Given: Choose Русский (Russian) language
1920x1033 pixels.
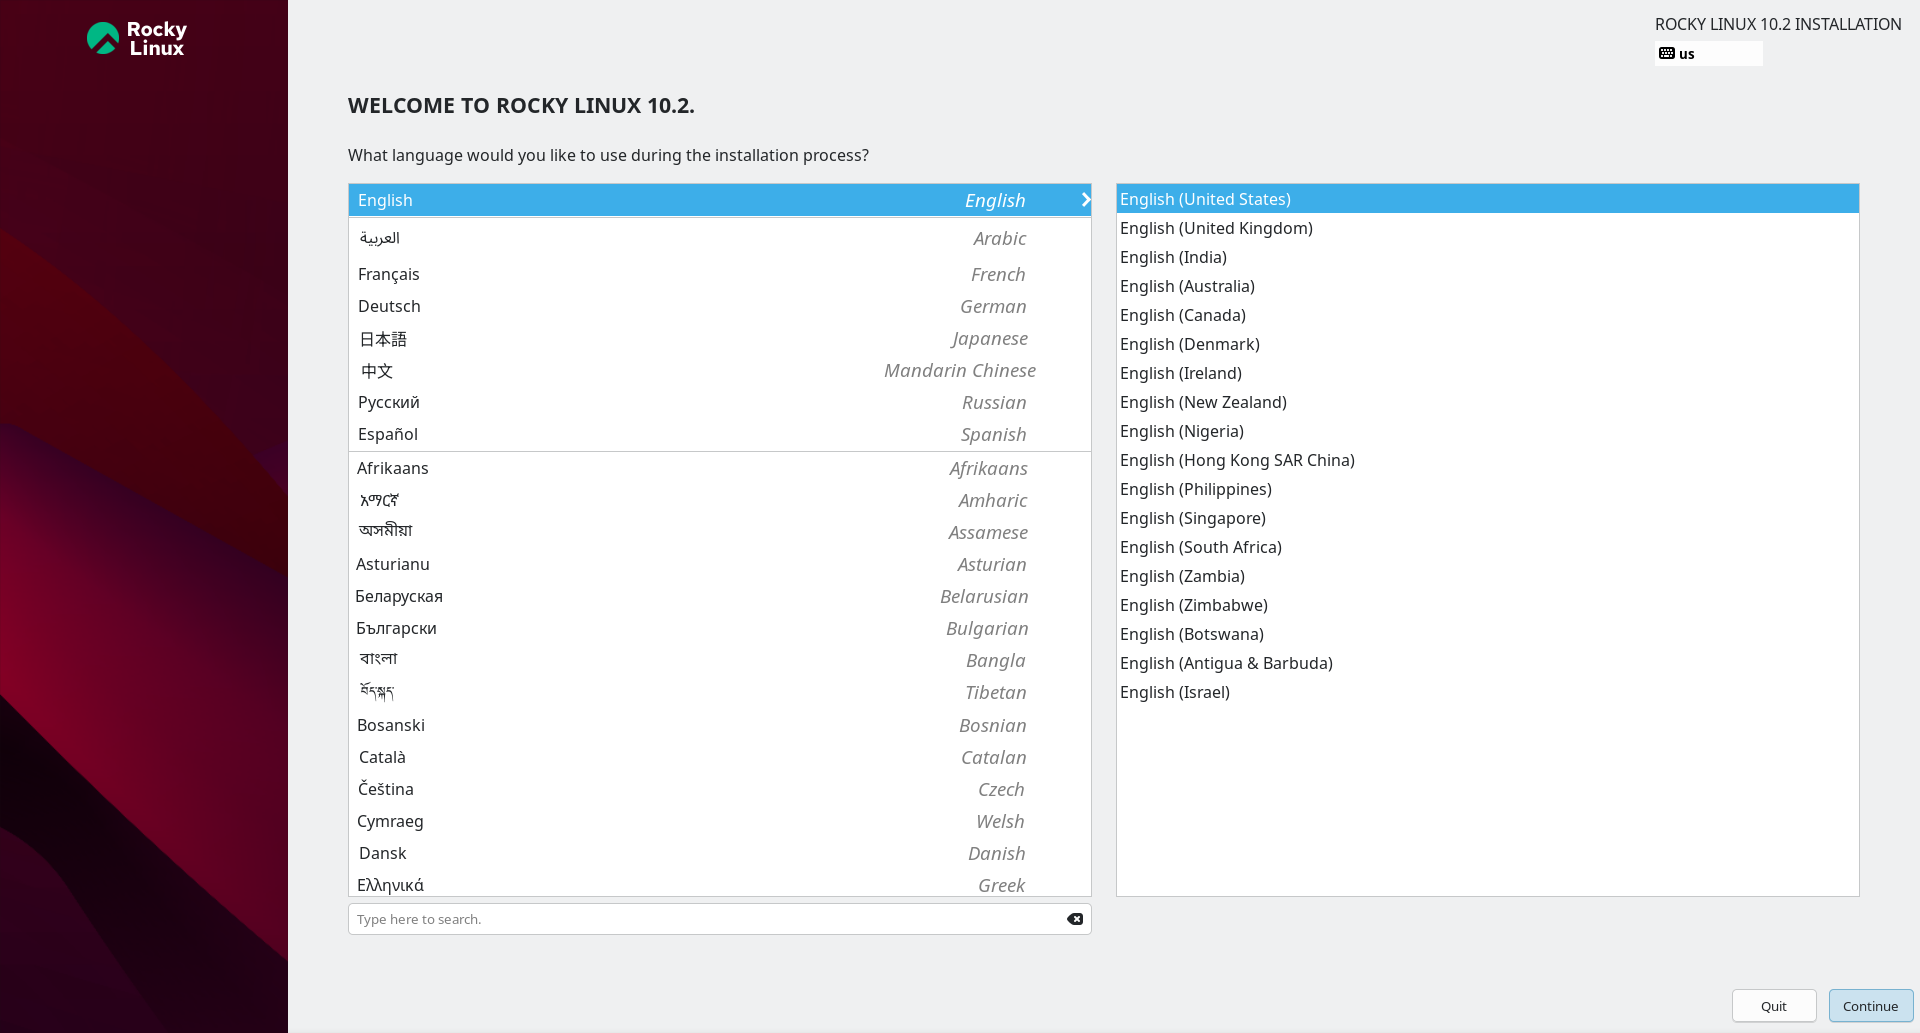Looking at the screenshot, I should coord(720,402).
